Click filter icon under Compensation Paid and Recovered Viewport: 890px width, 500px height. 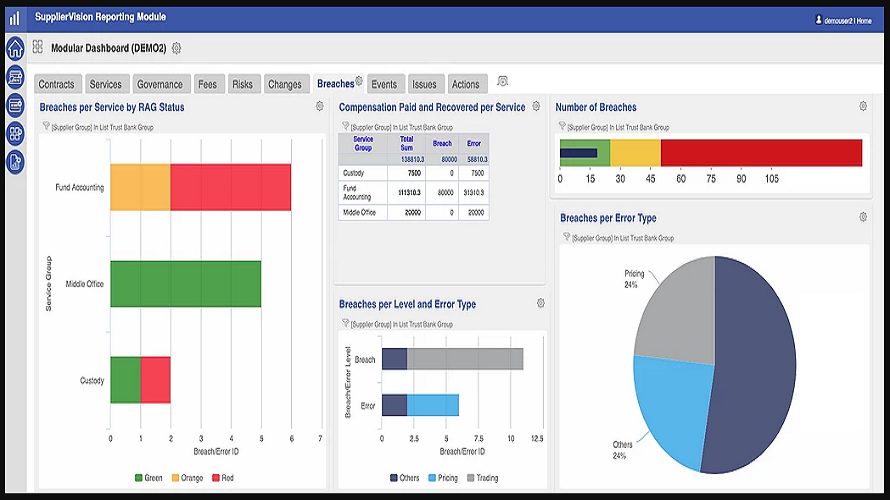345,126
